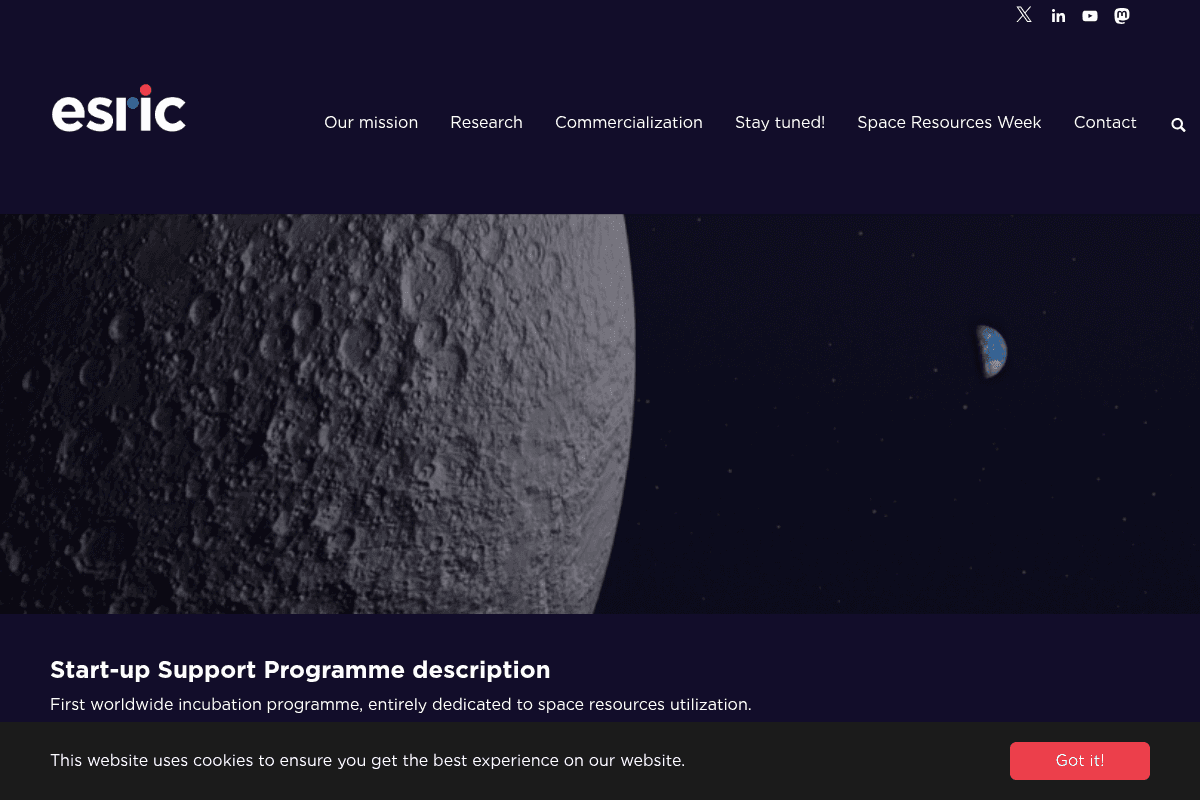Expand the Stay tuned! navigation item

pos(780,122)
